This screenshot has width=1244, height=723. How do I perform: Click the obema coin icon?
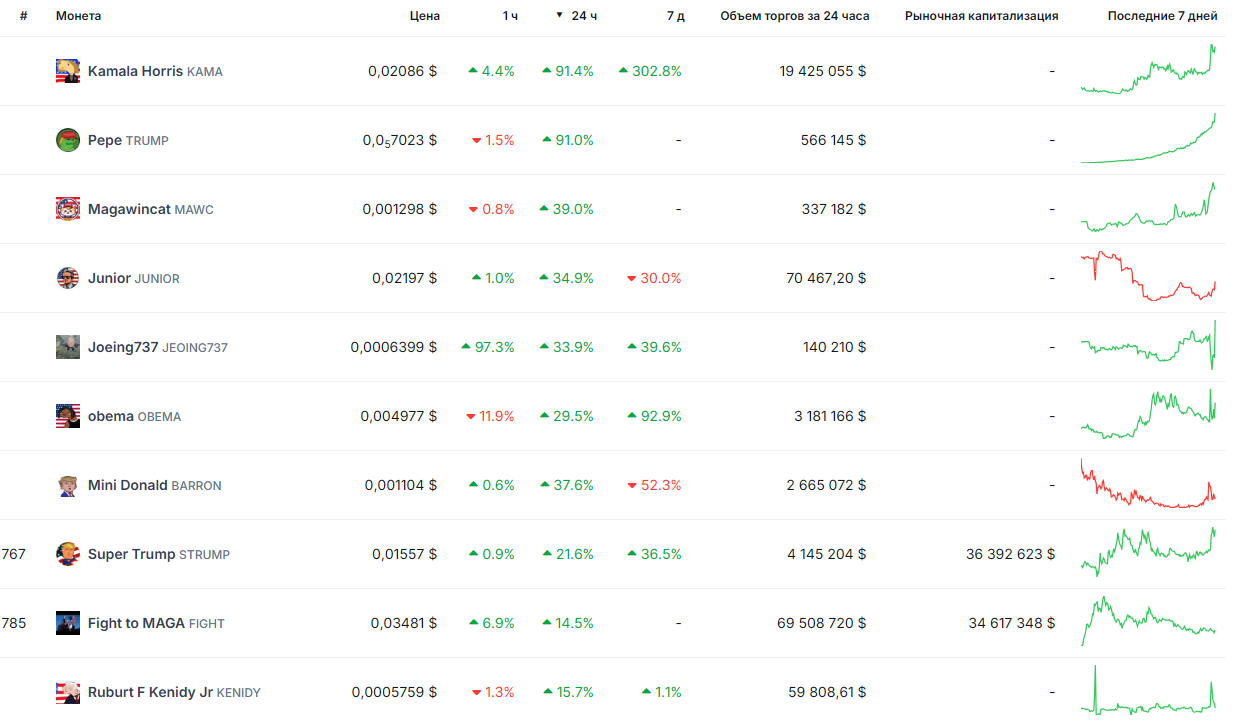point(68,416)
